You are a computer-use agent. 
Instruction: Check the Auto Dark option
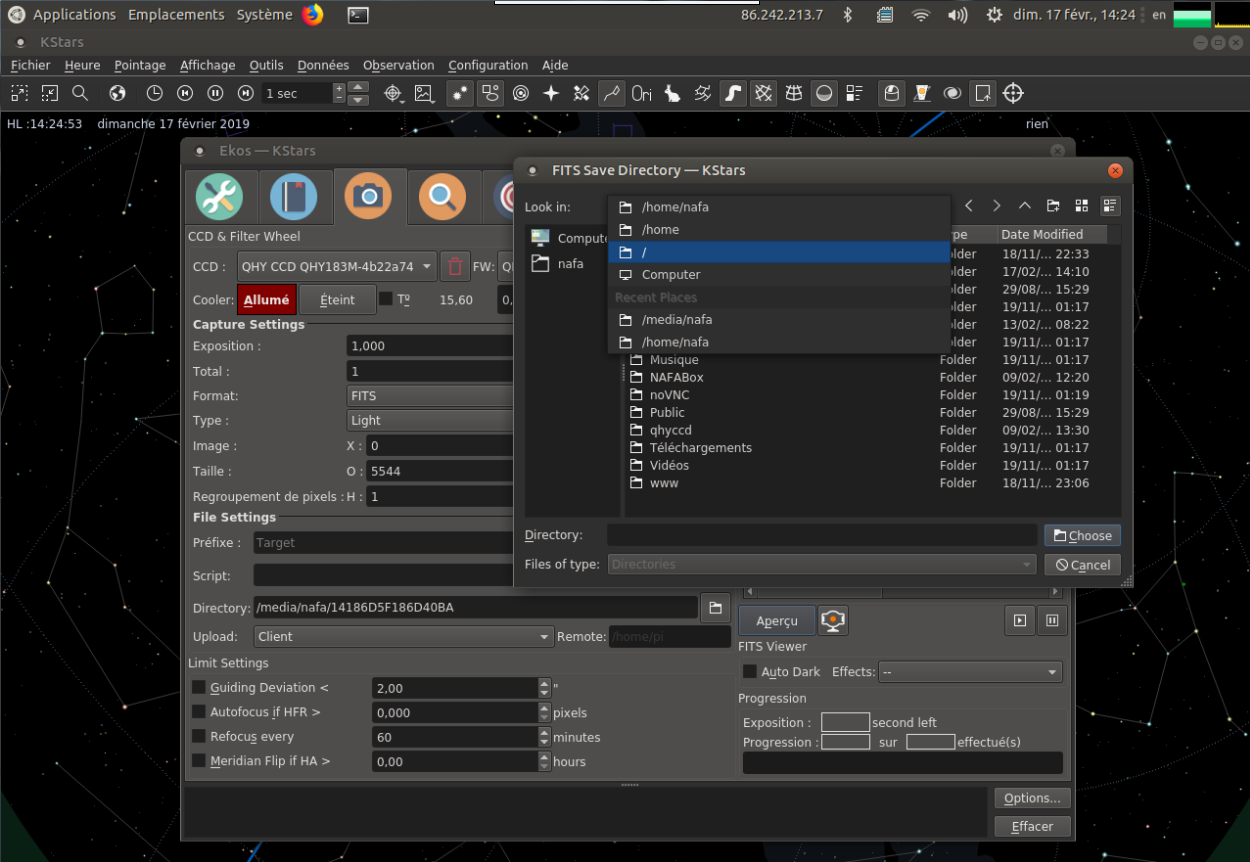tap(750, 672)
